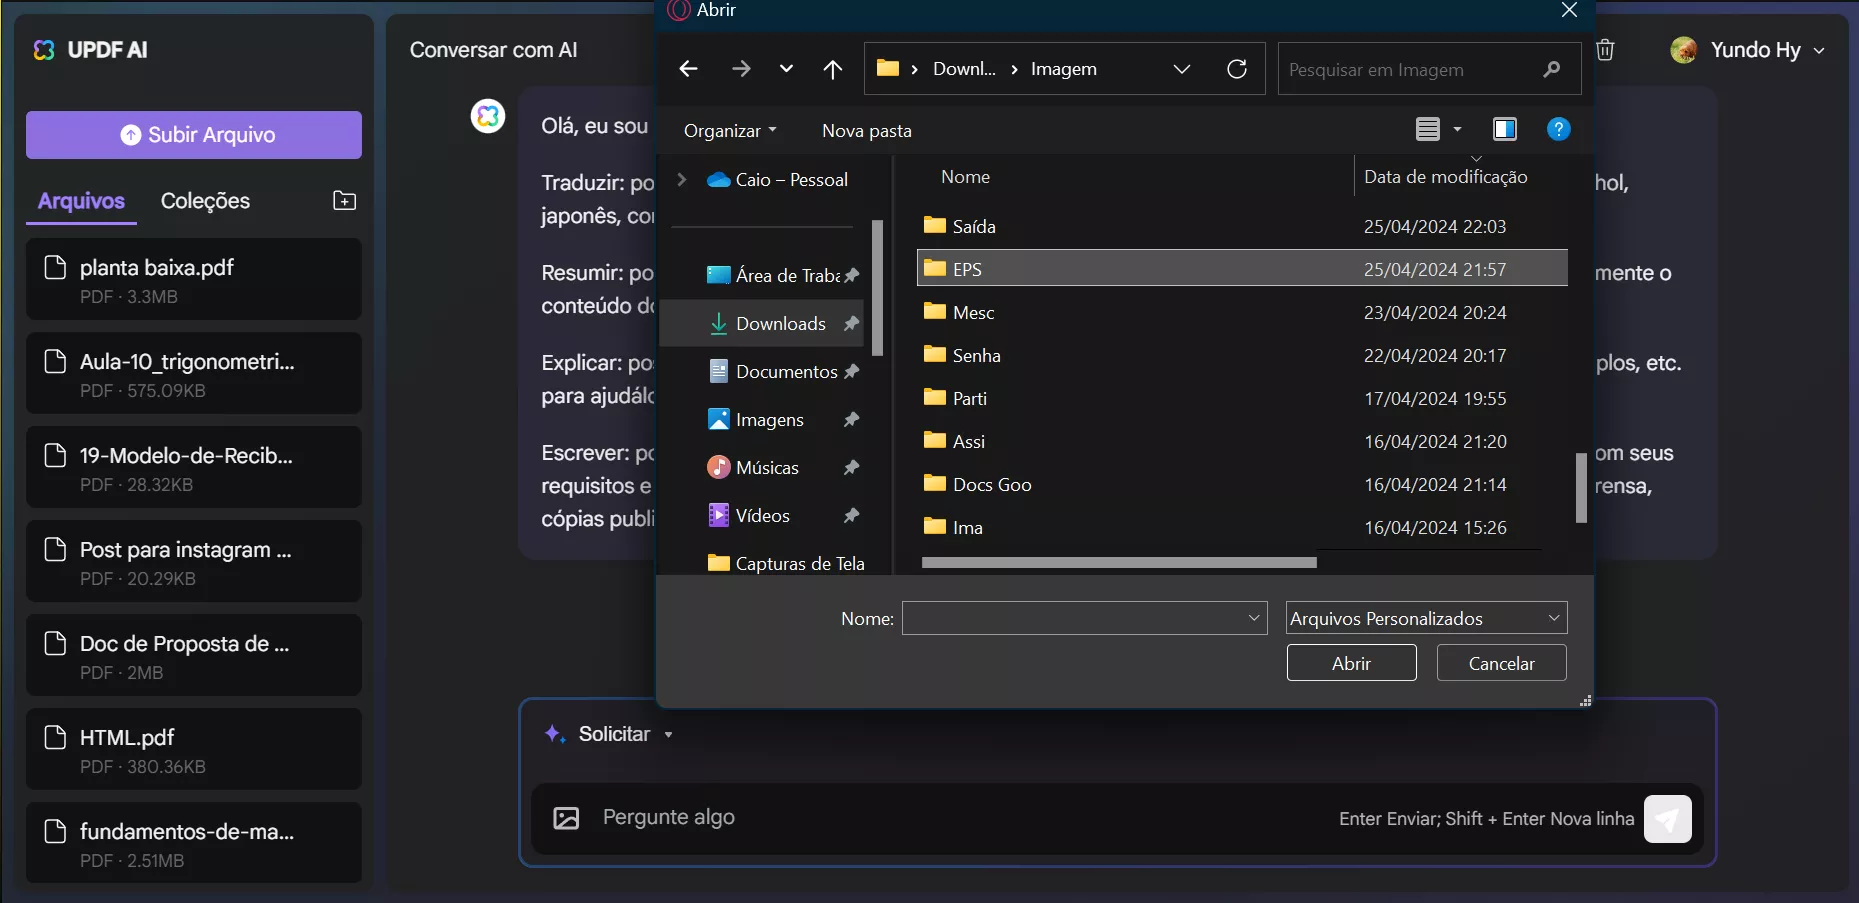Screen dimensions: 1859x903
Task: Toggle the preview pane icon
Action: click(1504, 129)
